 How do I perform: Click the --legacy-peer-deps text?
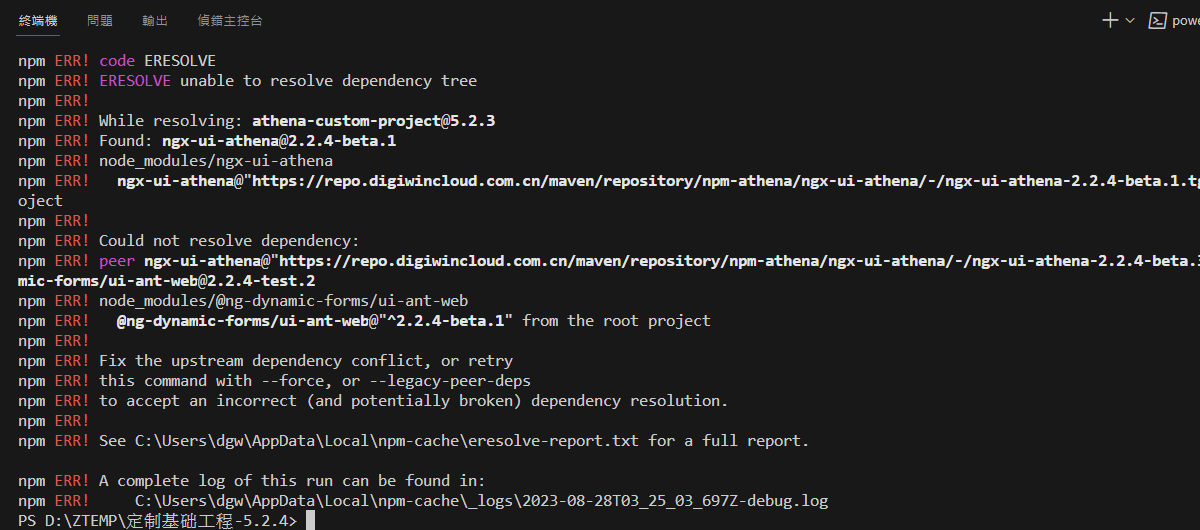click(x=449, y=381)
